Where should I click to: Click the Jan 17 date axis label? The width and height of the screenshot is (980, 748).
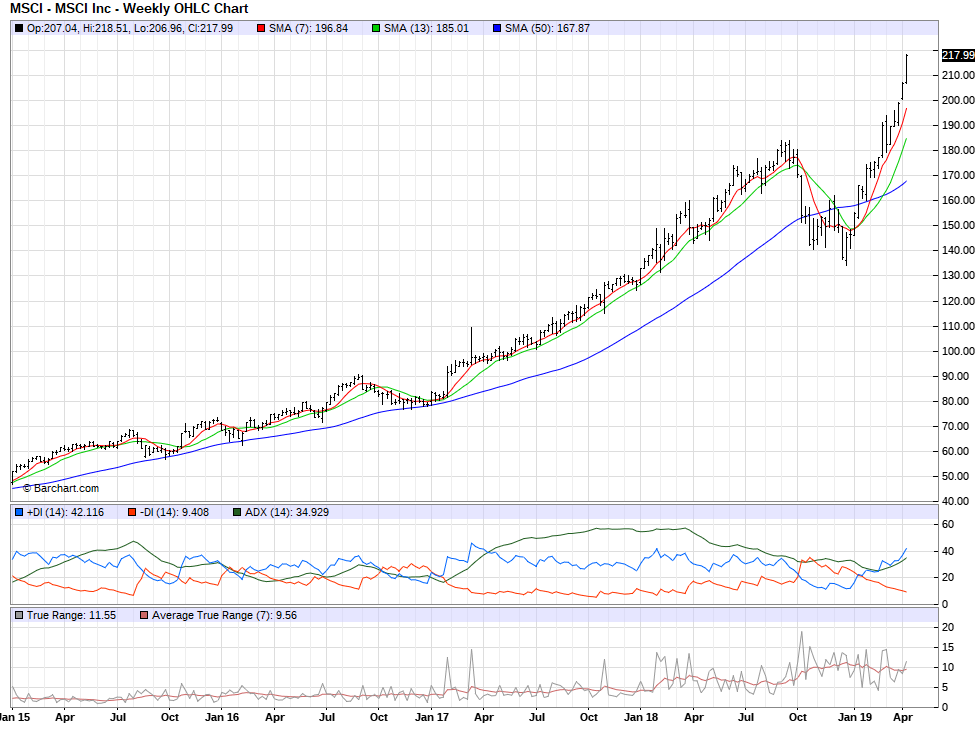pos(432,717)
